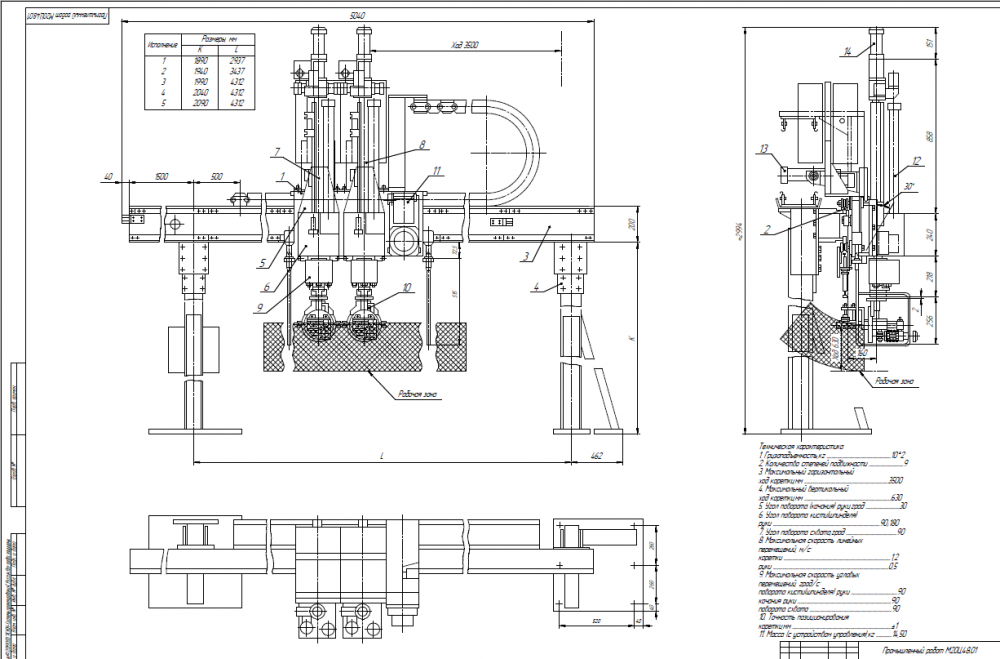Select the 520 dimension on the plan view
This screenshot has width=1000, height=659.
tap(598, 620)
